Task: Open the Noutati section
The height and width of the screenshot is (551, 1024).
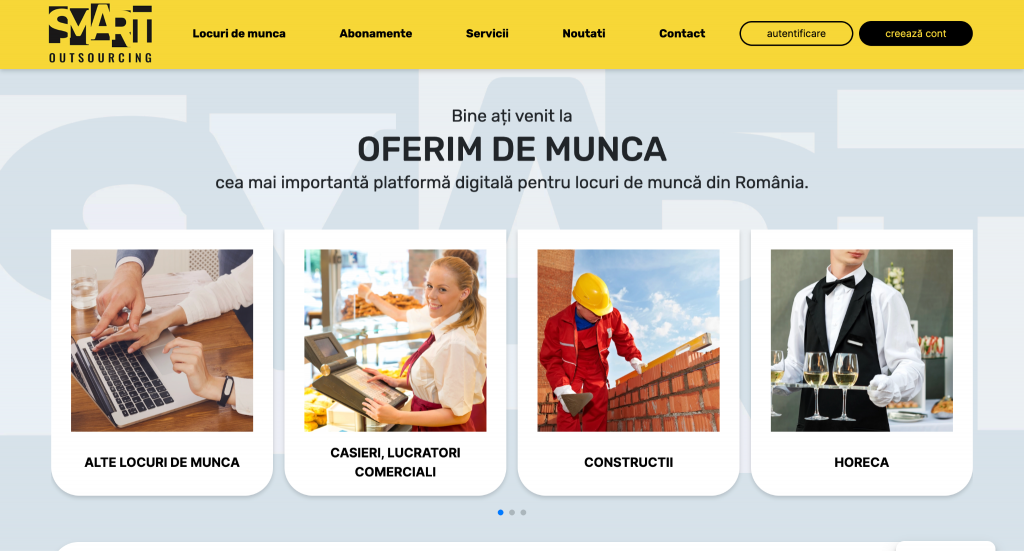Action: tap(584, 33)
